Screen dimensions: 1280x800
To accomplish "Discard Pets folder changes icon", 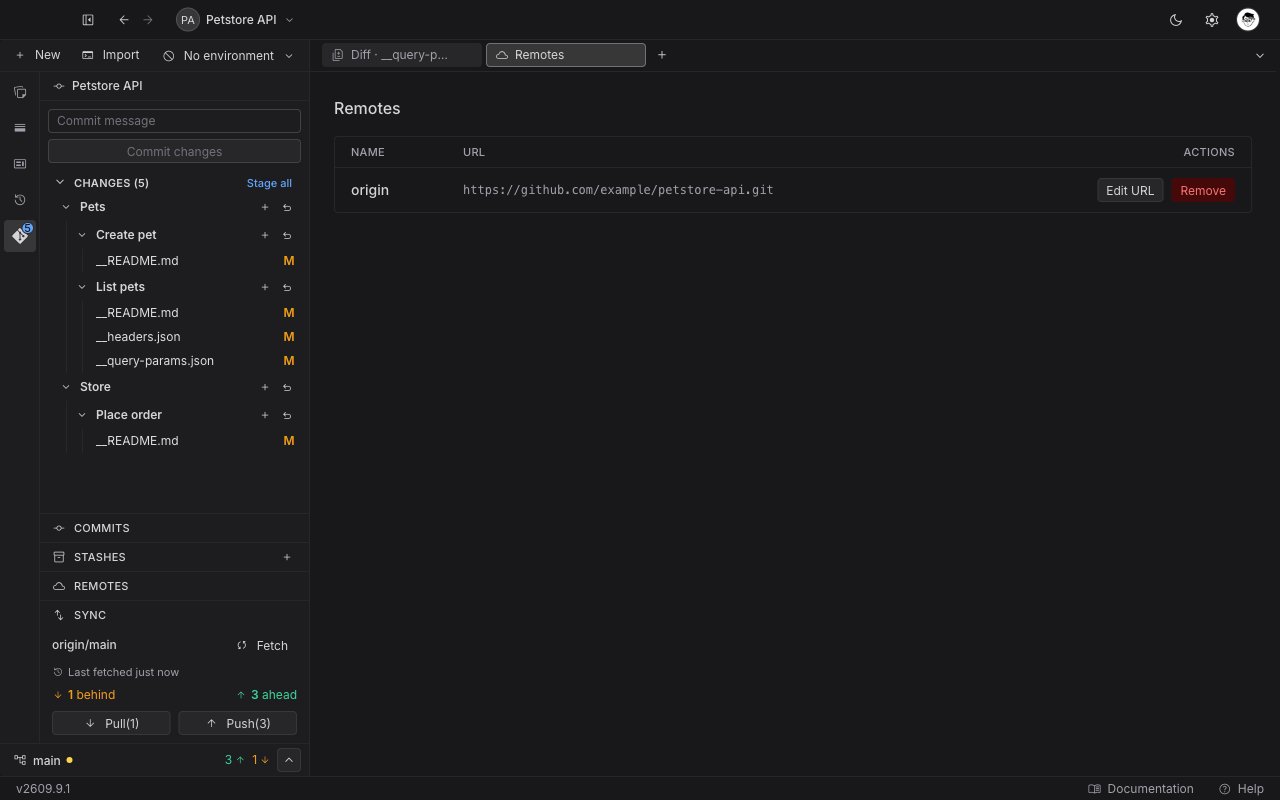I will (287, 207).
